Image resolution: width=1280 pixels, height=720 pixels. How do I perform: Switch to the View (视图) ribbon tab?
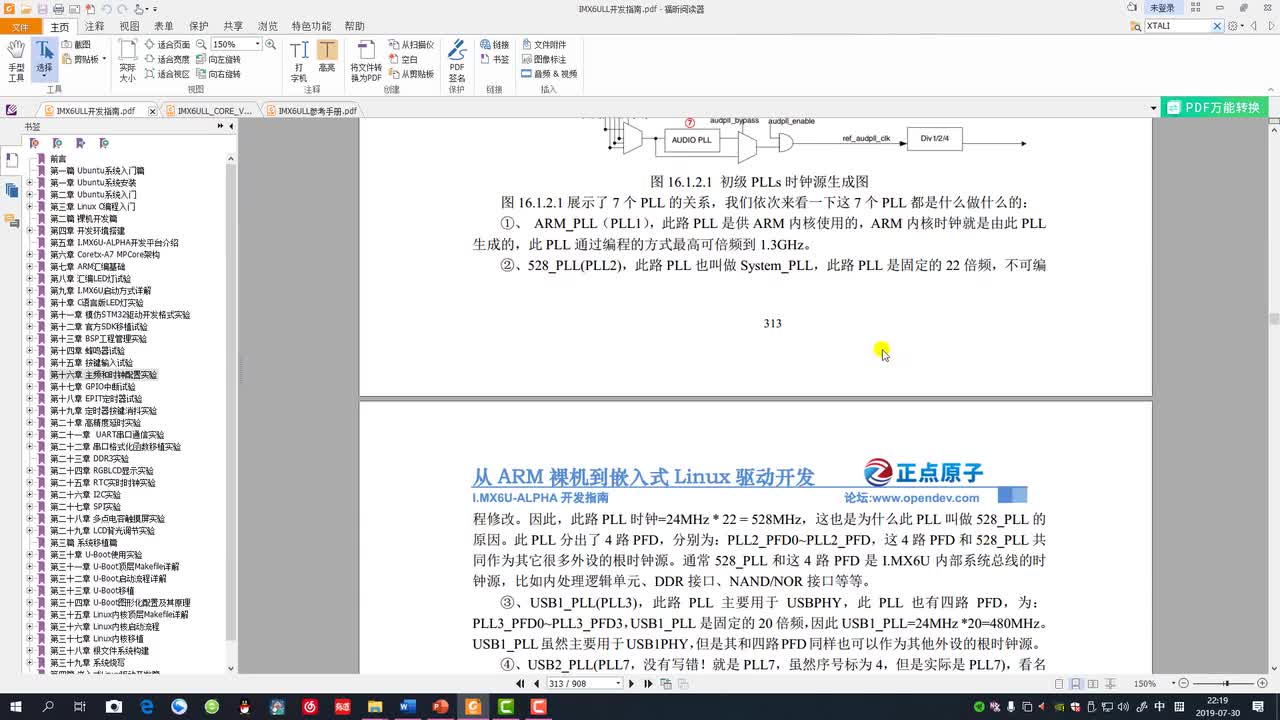point(129,26)
